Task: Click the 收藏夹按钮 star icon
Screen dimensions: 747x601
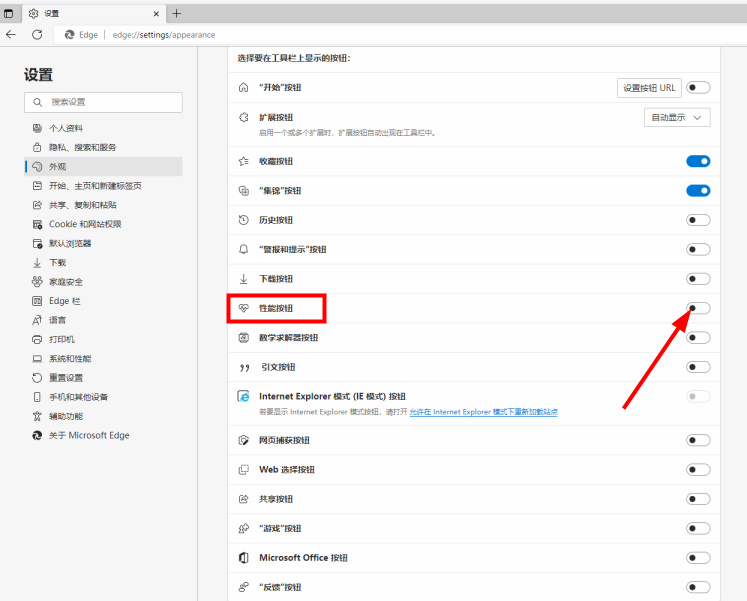Action: click(244, 161)
